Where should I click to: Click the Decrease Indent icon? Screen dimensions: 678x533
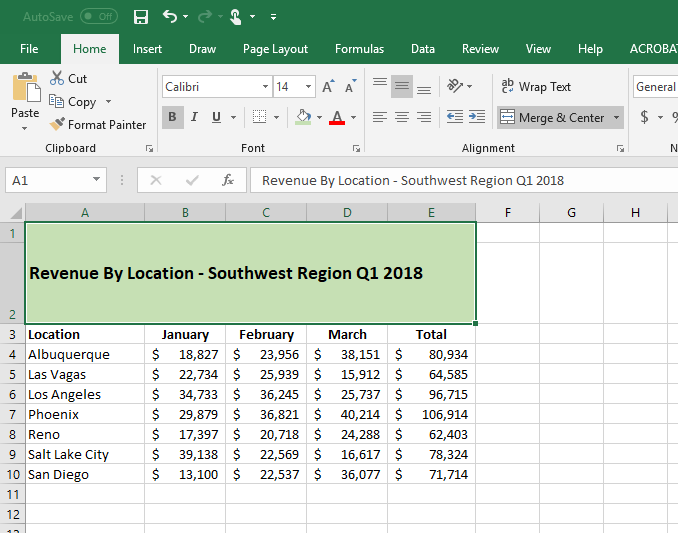pos(455,117)
